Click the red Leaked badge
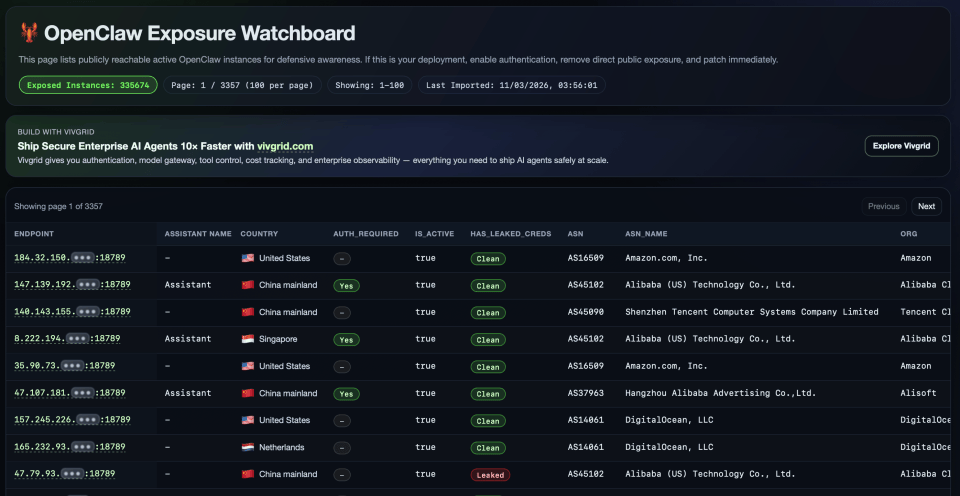 click(x=489, y=475)
